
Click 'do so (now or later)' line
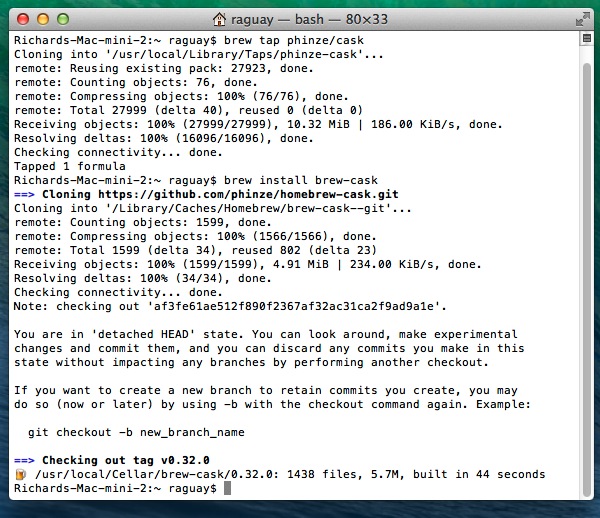[272, 404]
